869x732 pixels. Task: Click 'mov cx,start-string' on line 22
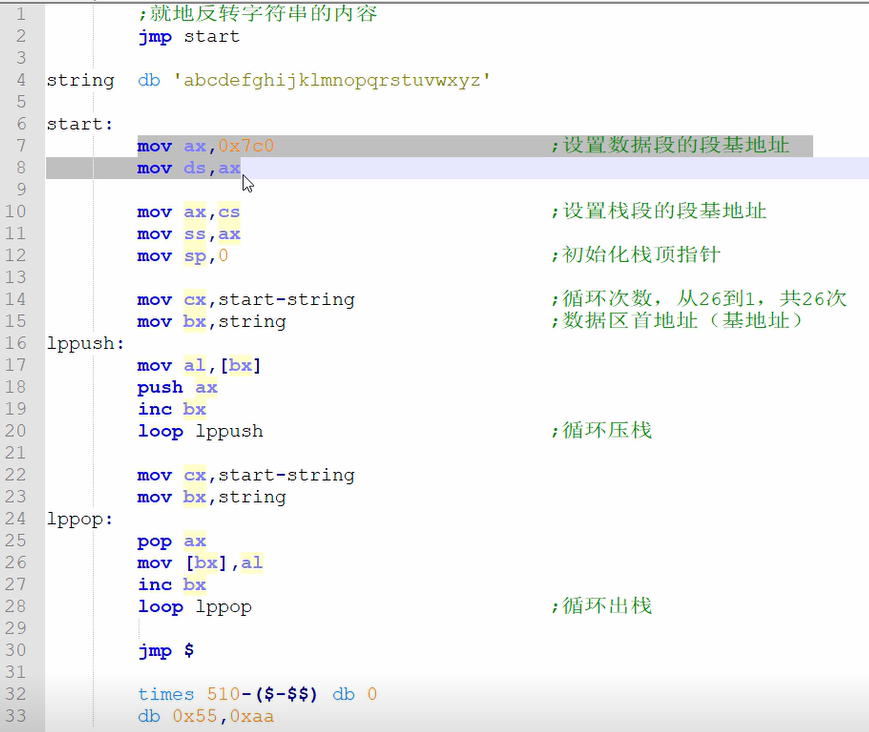pyautogui.click(x=246, y=475)
